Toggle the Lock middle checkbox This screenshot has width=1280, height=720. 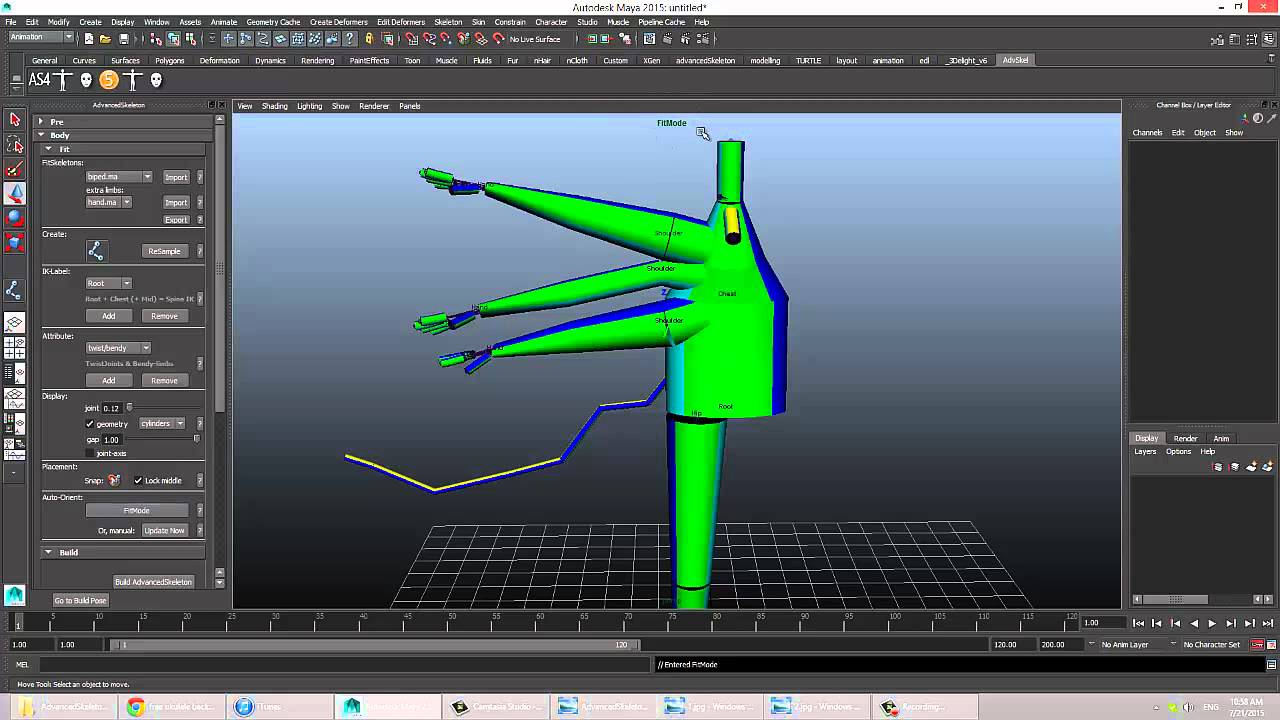pos(138,481)
